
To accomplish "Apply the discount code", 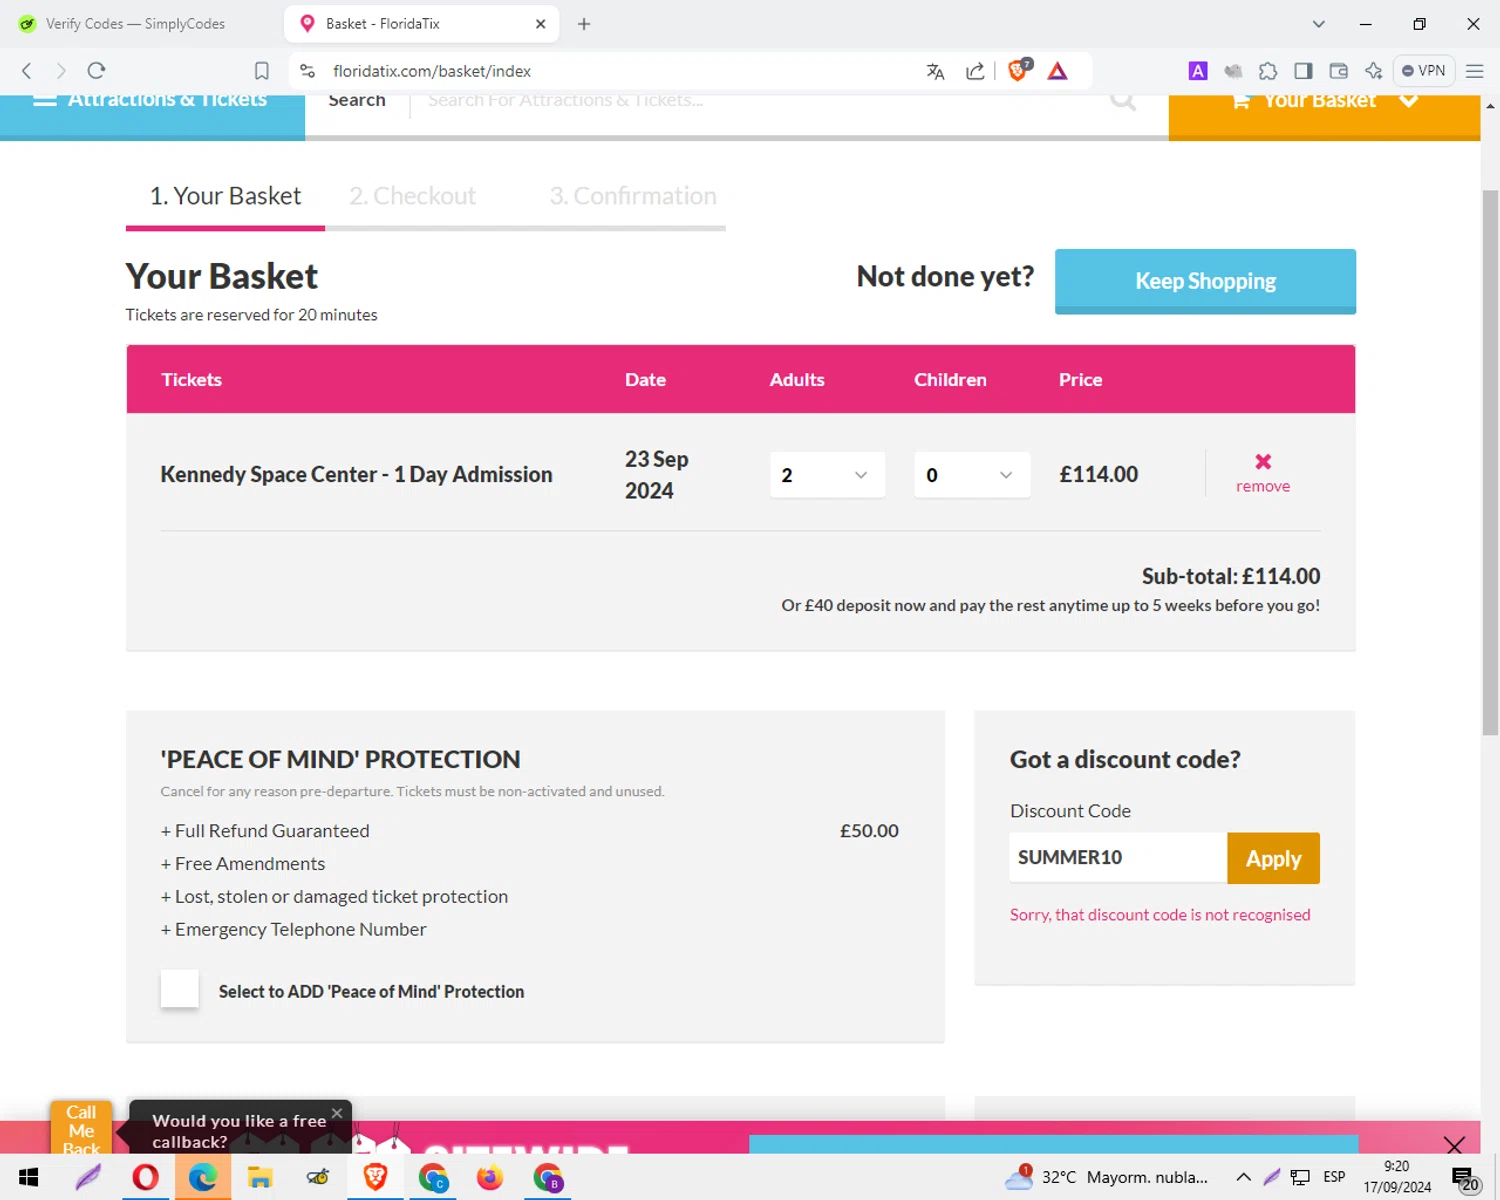I will (1273, 858).
